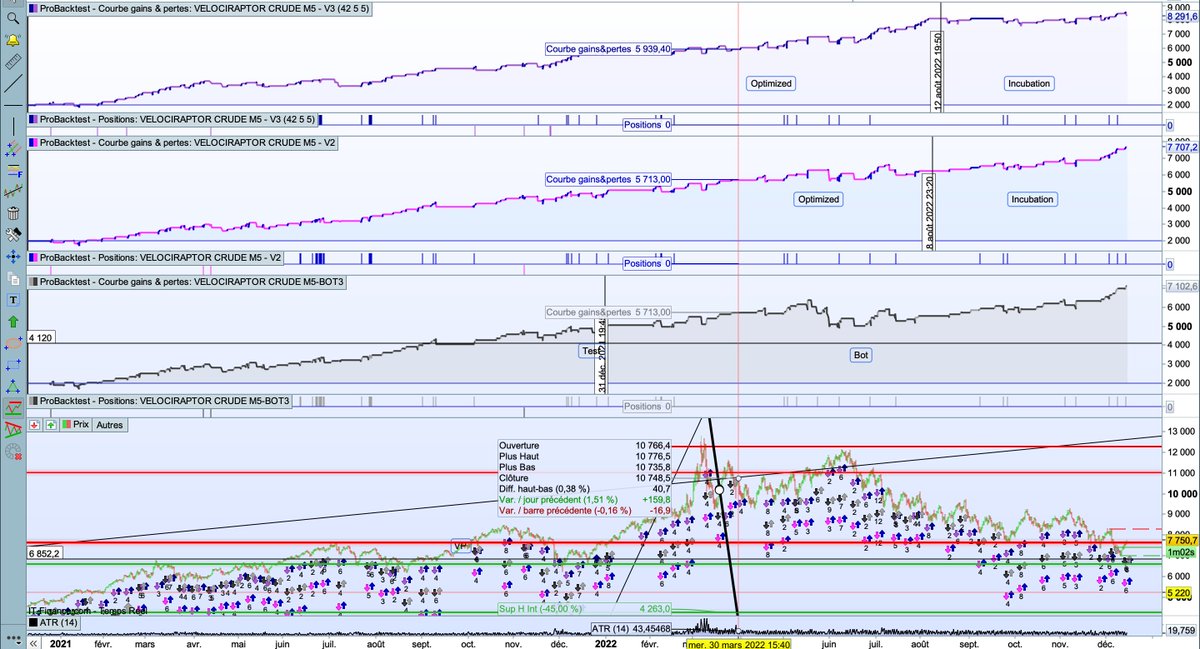This screenshot has width=1200, height=649.
Task: Click the Optimized note in the V2 panel
Action: click(x=817, y=199)
